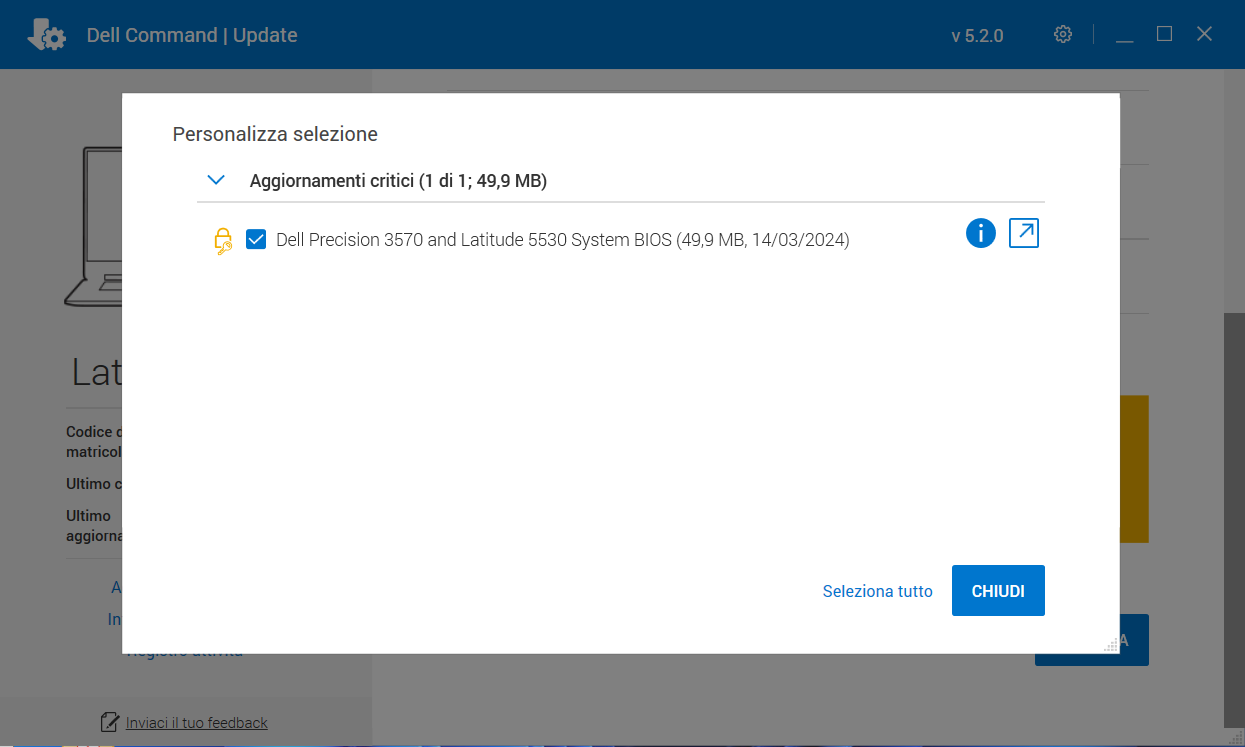The height and width of the screenshot is (747, 1245).
Task: Click the yellow lock and key icon
Action: click(223, 241)
